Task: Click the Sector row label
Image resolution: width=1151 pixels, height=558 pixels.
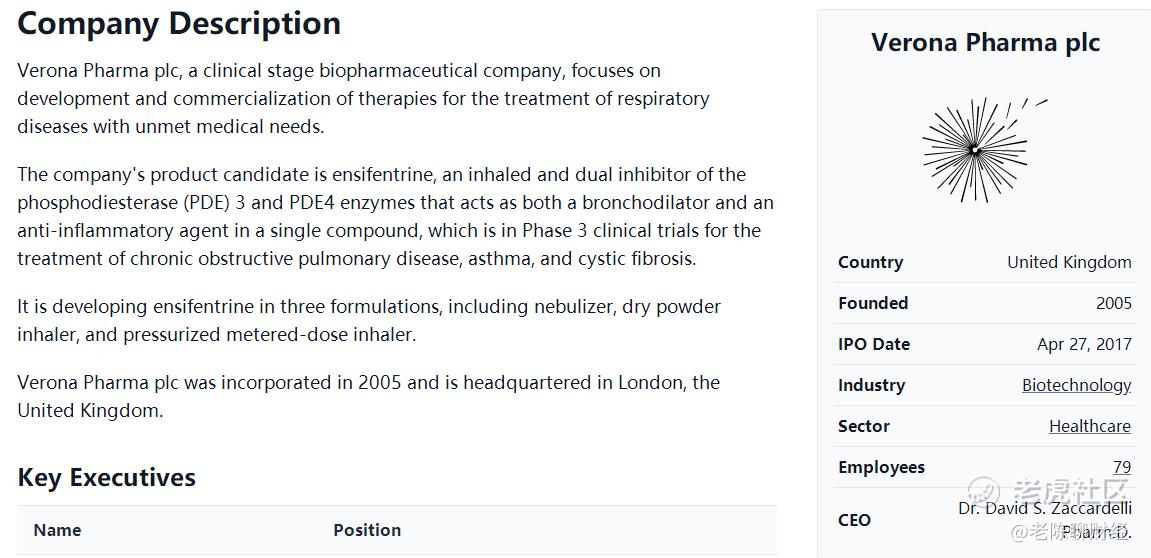Action: pos(864,426)
